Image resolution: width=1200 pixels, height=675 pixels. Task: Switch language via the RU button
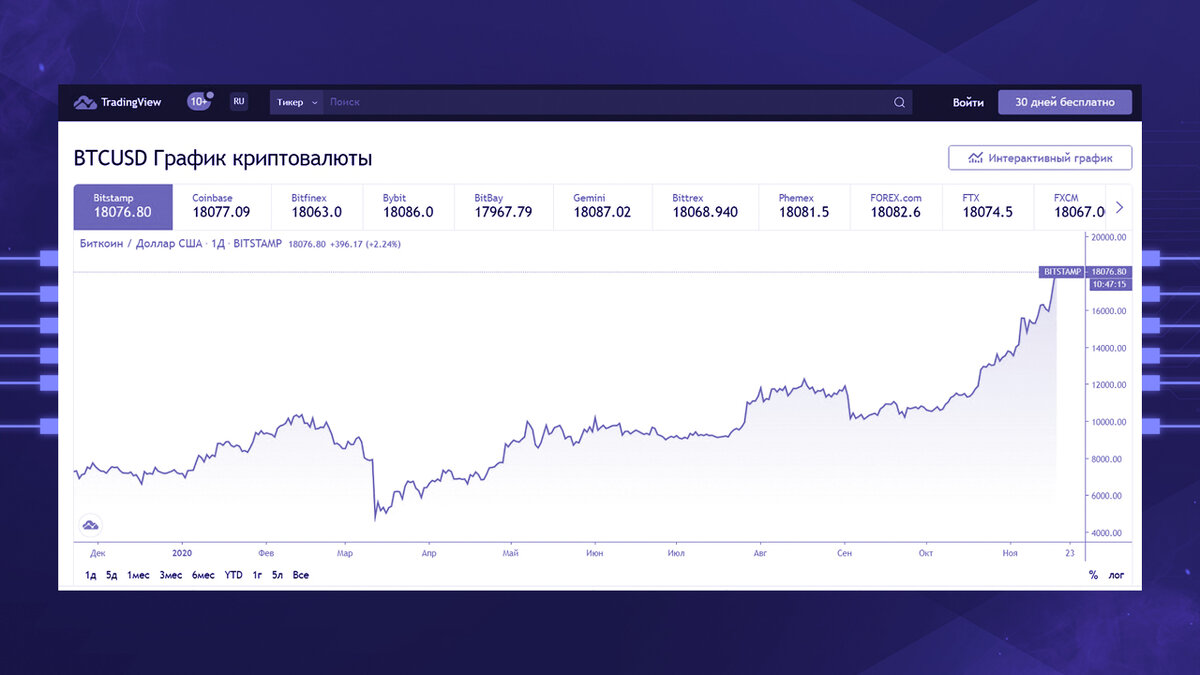coord(239,101)
